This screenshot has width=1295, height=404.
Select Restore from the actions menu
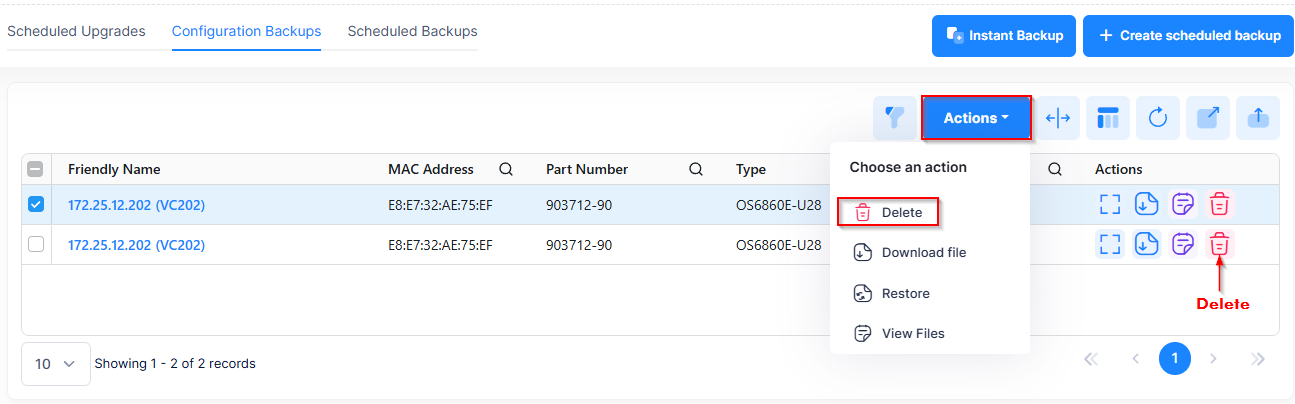pyautogui.click(x=905, y=293)
